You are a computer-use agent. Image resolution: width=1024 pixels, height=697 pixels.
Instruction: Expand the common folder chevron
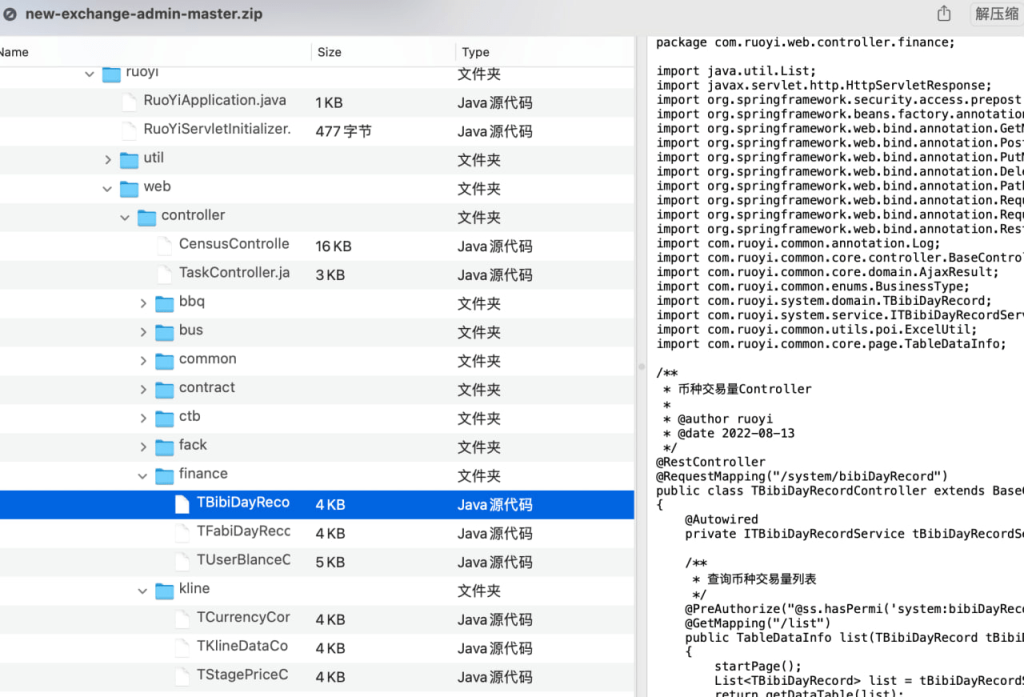[143, 360]
